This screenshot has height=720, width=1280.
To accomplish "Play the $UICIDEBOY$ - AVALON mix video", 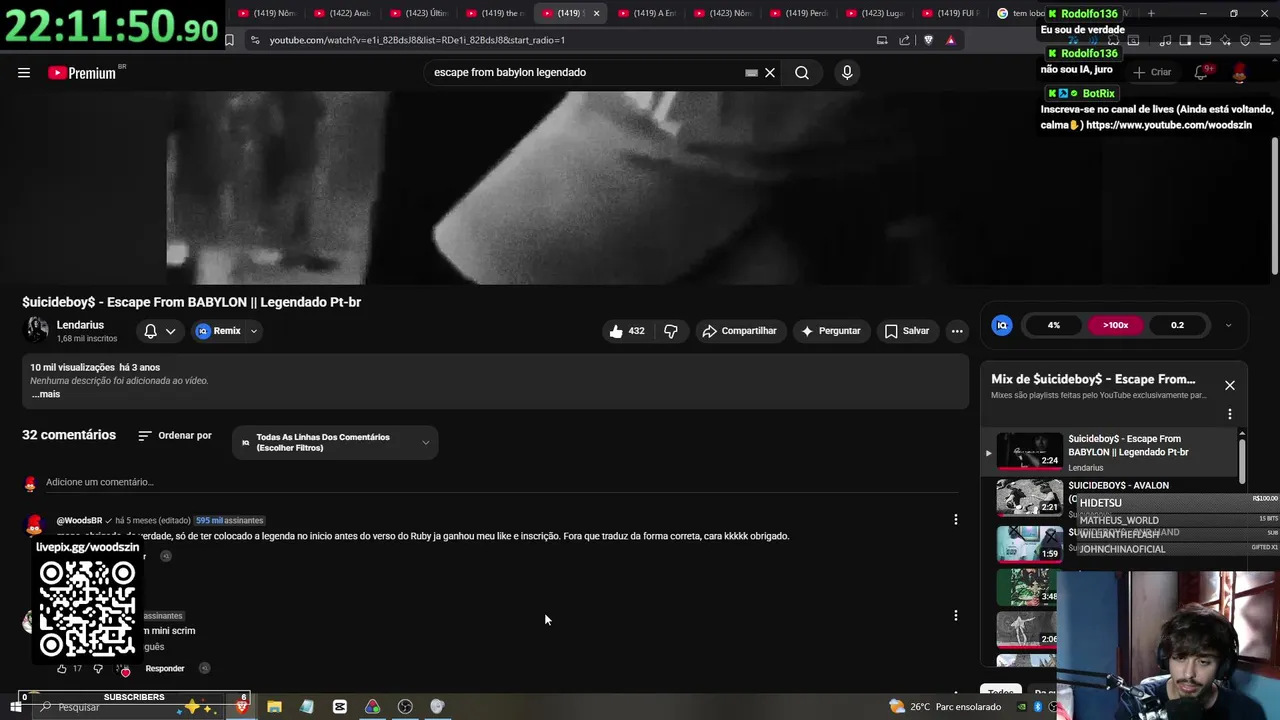I will click(1029, 496).
